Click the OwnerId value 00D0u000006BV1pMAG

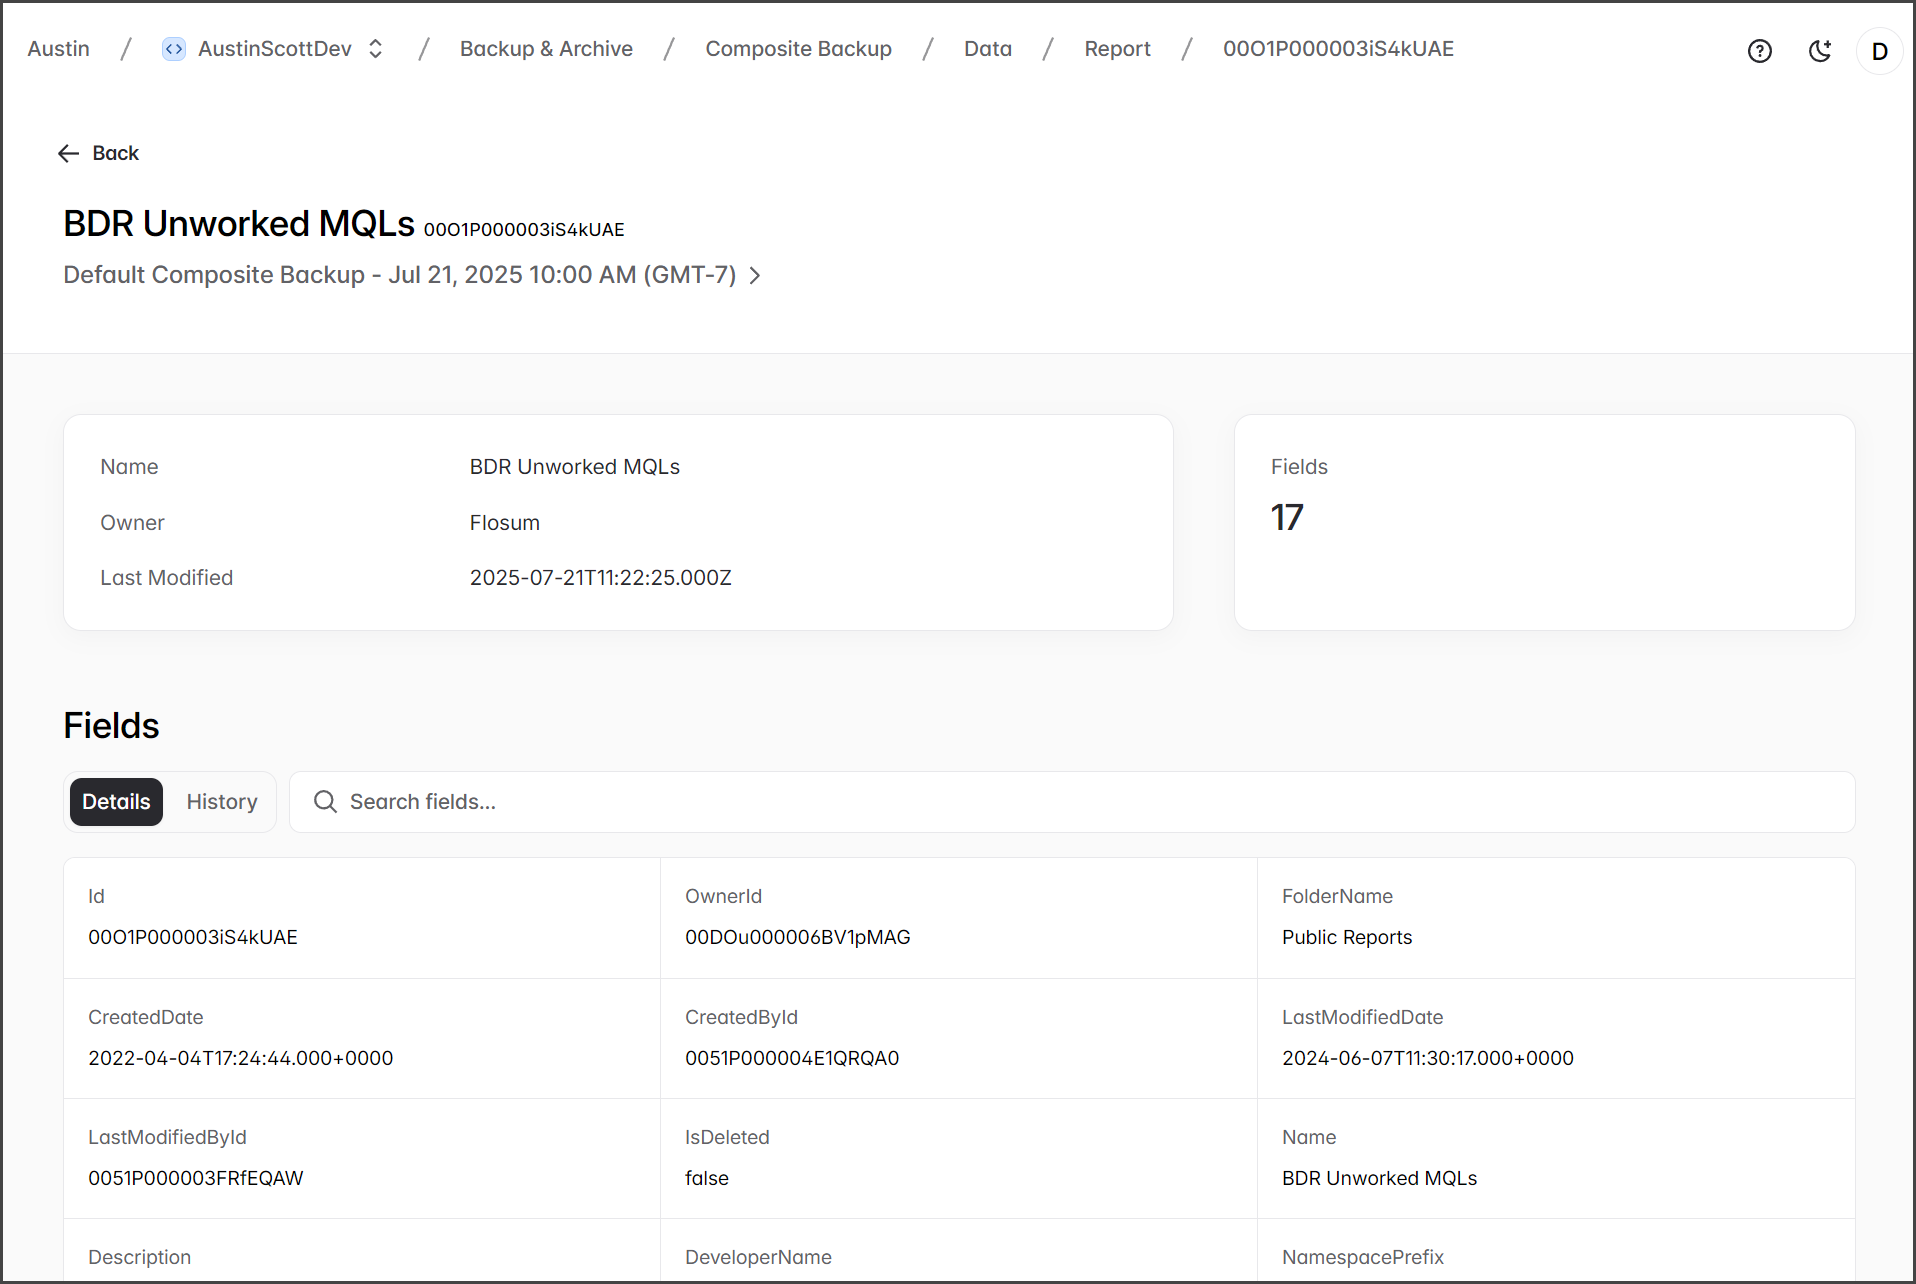[x=797, y=937]
